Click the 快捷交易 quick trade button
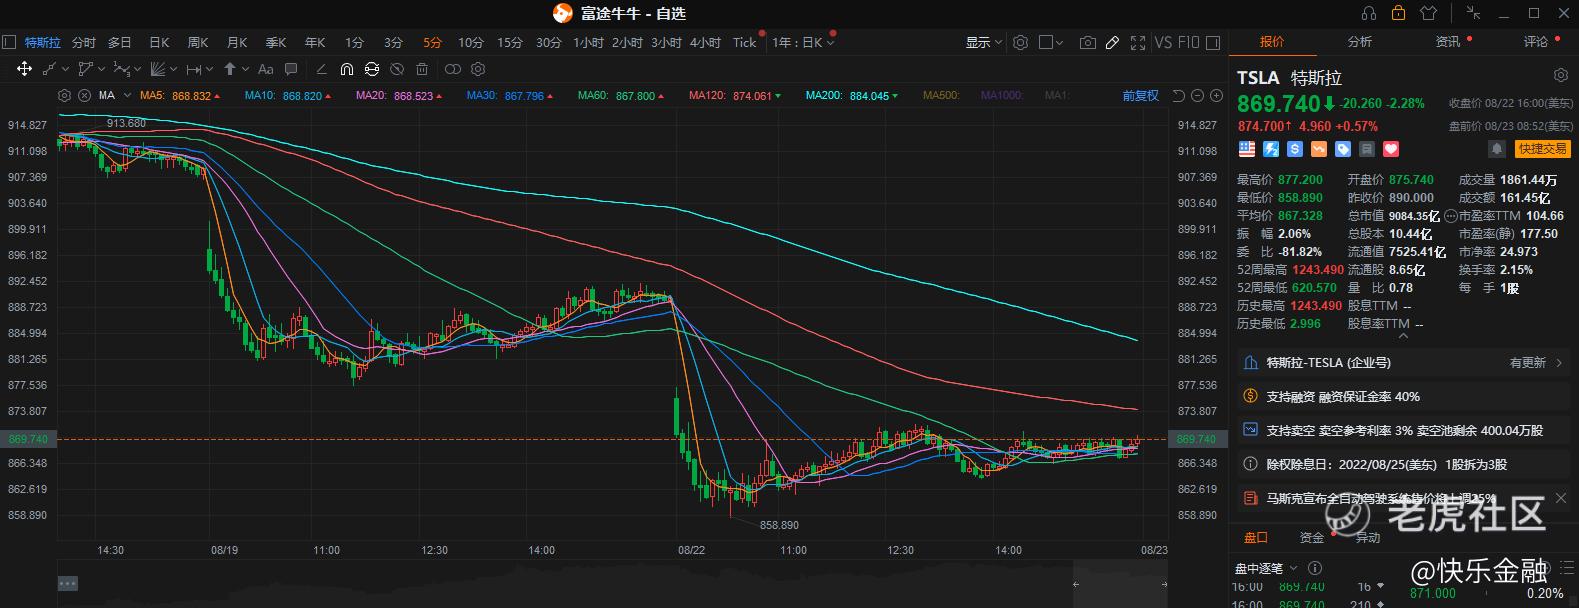The width and height of the screenshot is (1579, 608). coord(1543,148)
